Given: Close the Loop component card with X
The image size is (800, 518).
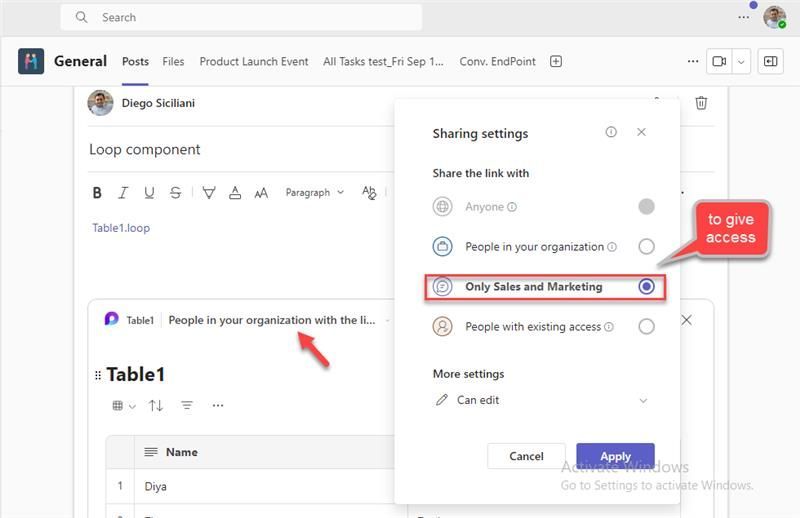Looking at the screenshot, I should [687, 320].
